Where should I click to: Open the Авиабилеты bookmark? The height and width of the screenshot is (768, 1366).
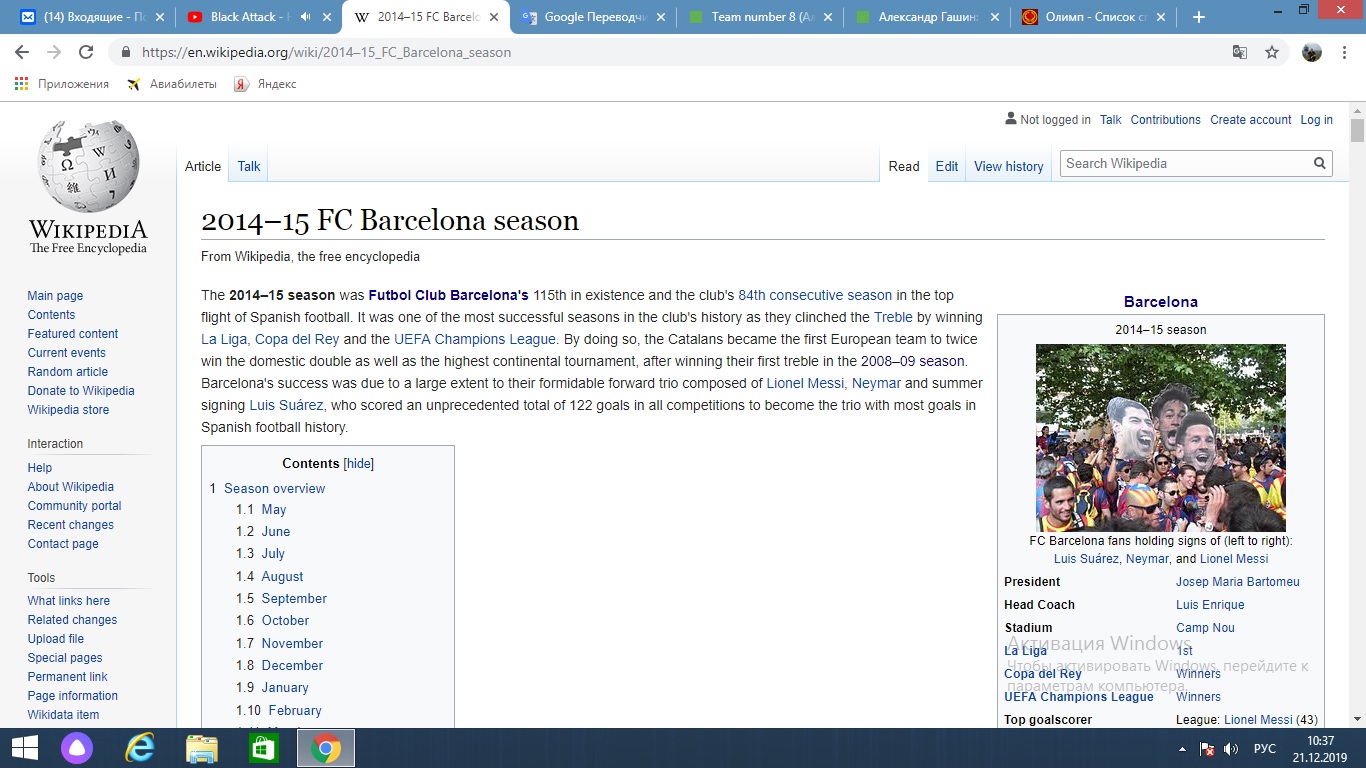point(172,84)
